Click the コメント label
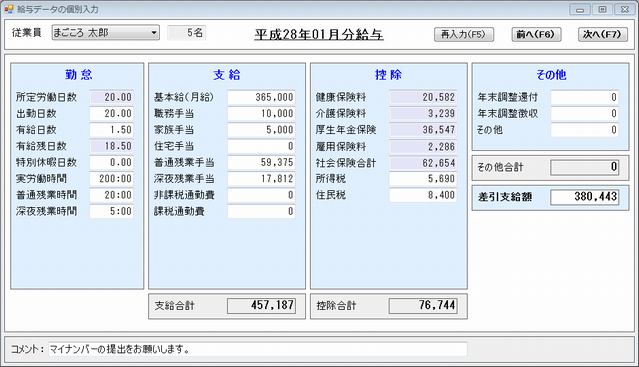This screenshot has width=639, height=367. (x=27, y=349)
